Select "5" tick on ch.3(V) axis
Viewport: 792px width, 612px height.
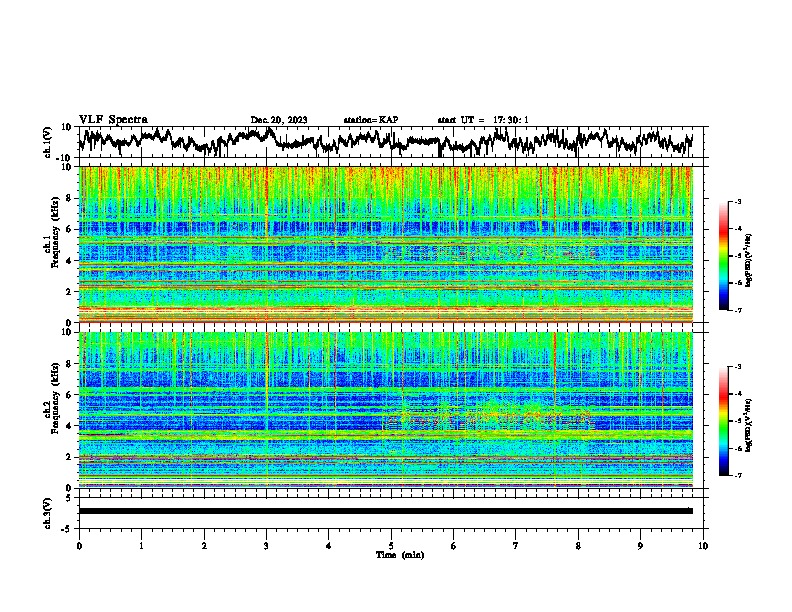(69, 498)
